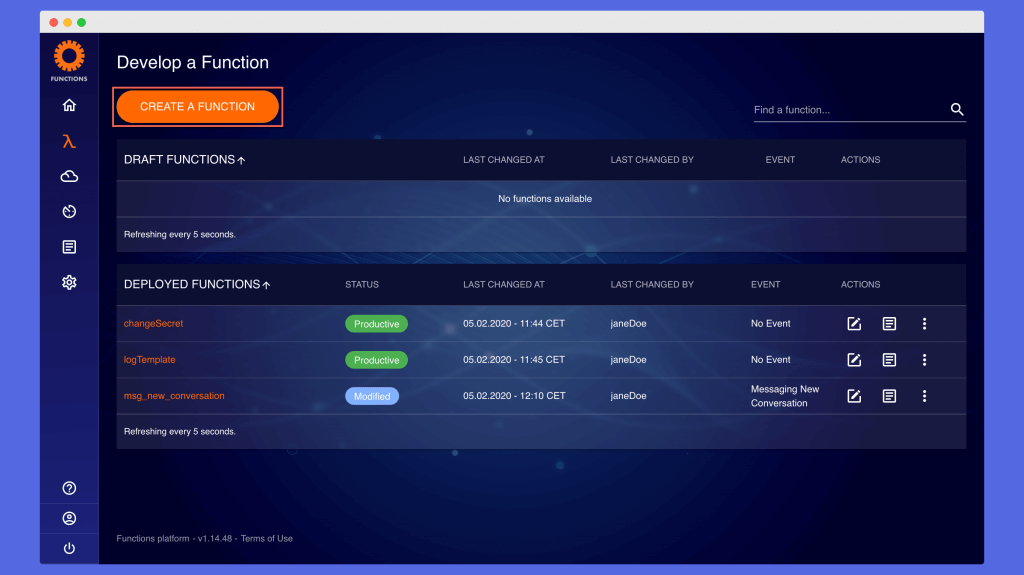Open the msg_new_conversation function link
The height and width of the screenshot is (575, 1024).
pos(174,396)
